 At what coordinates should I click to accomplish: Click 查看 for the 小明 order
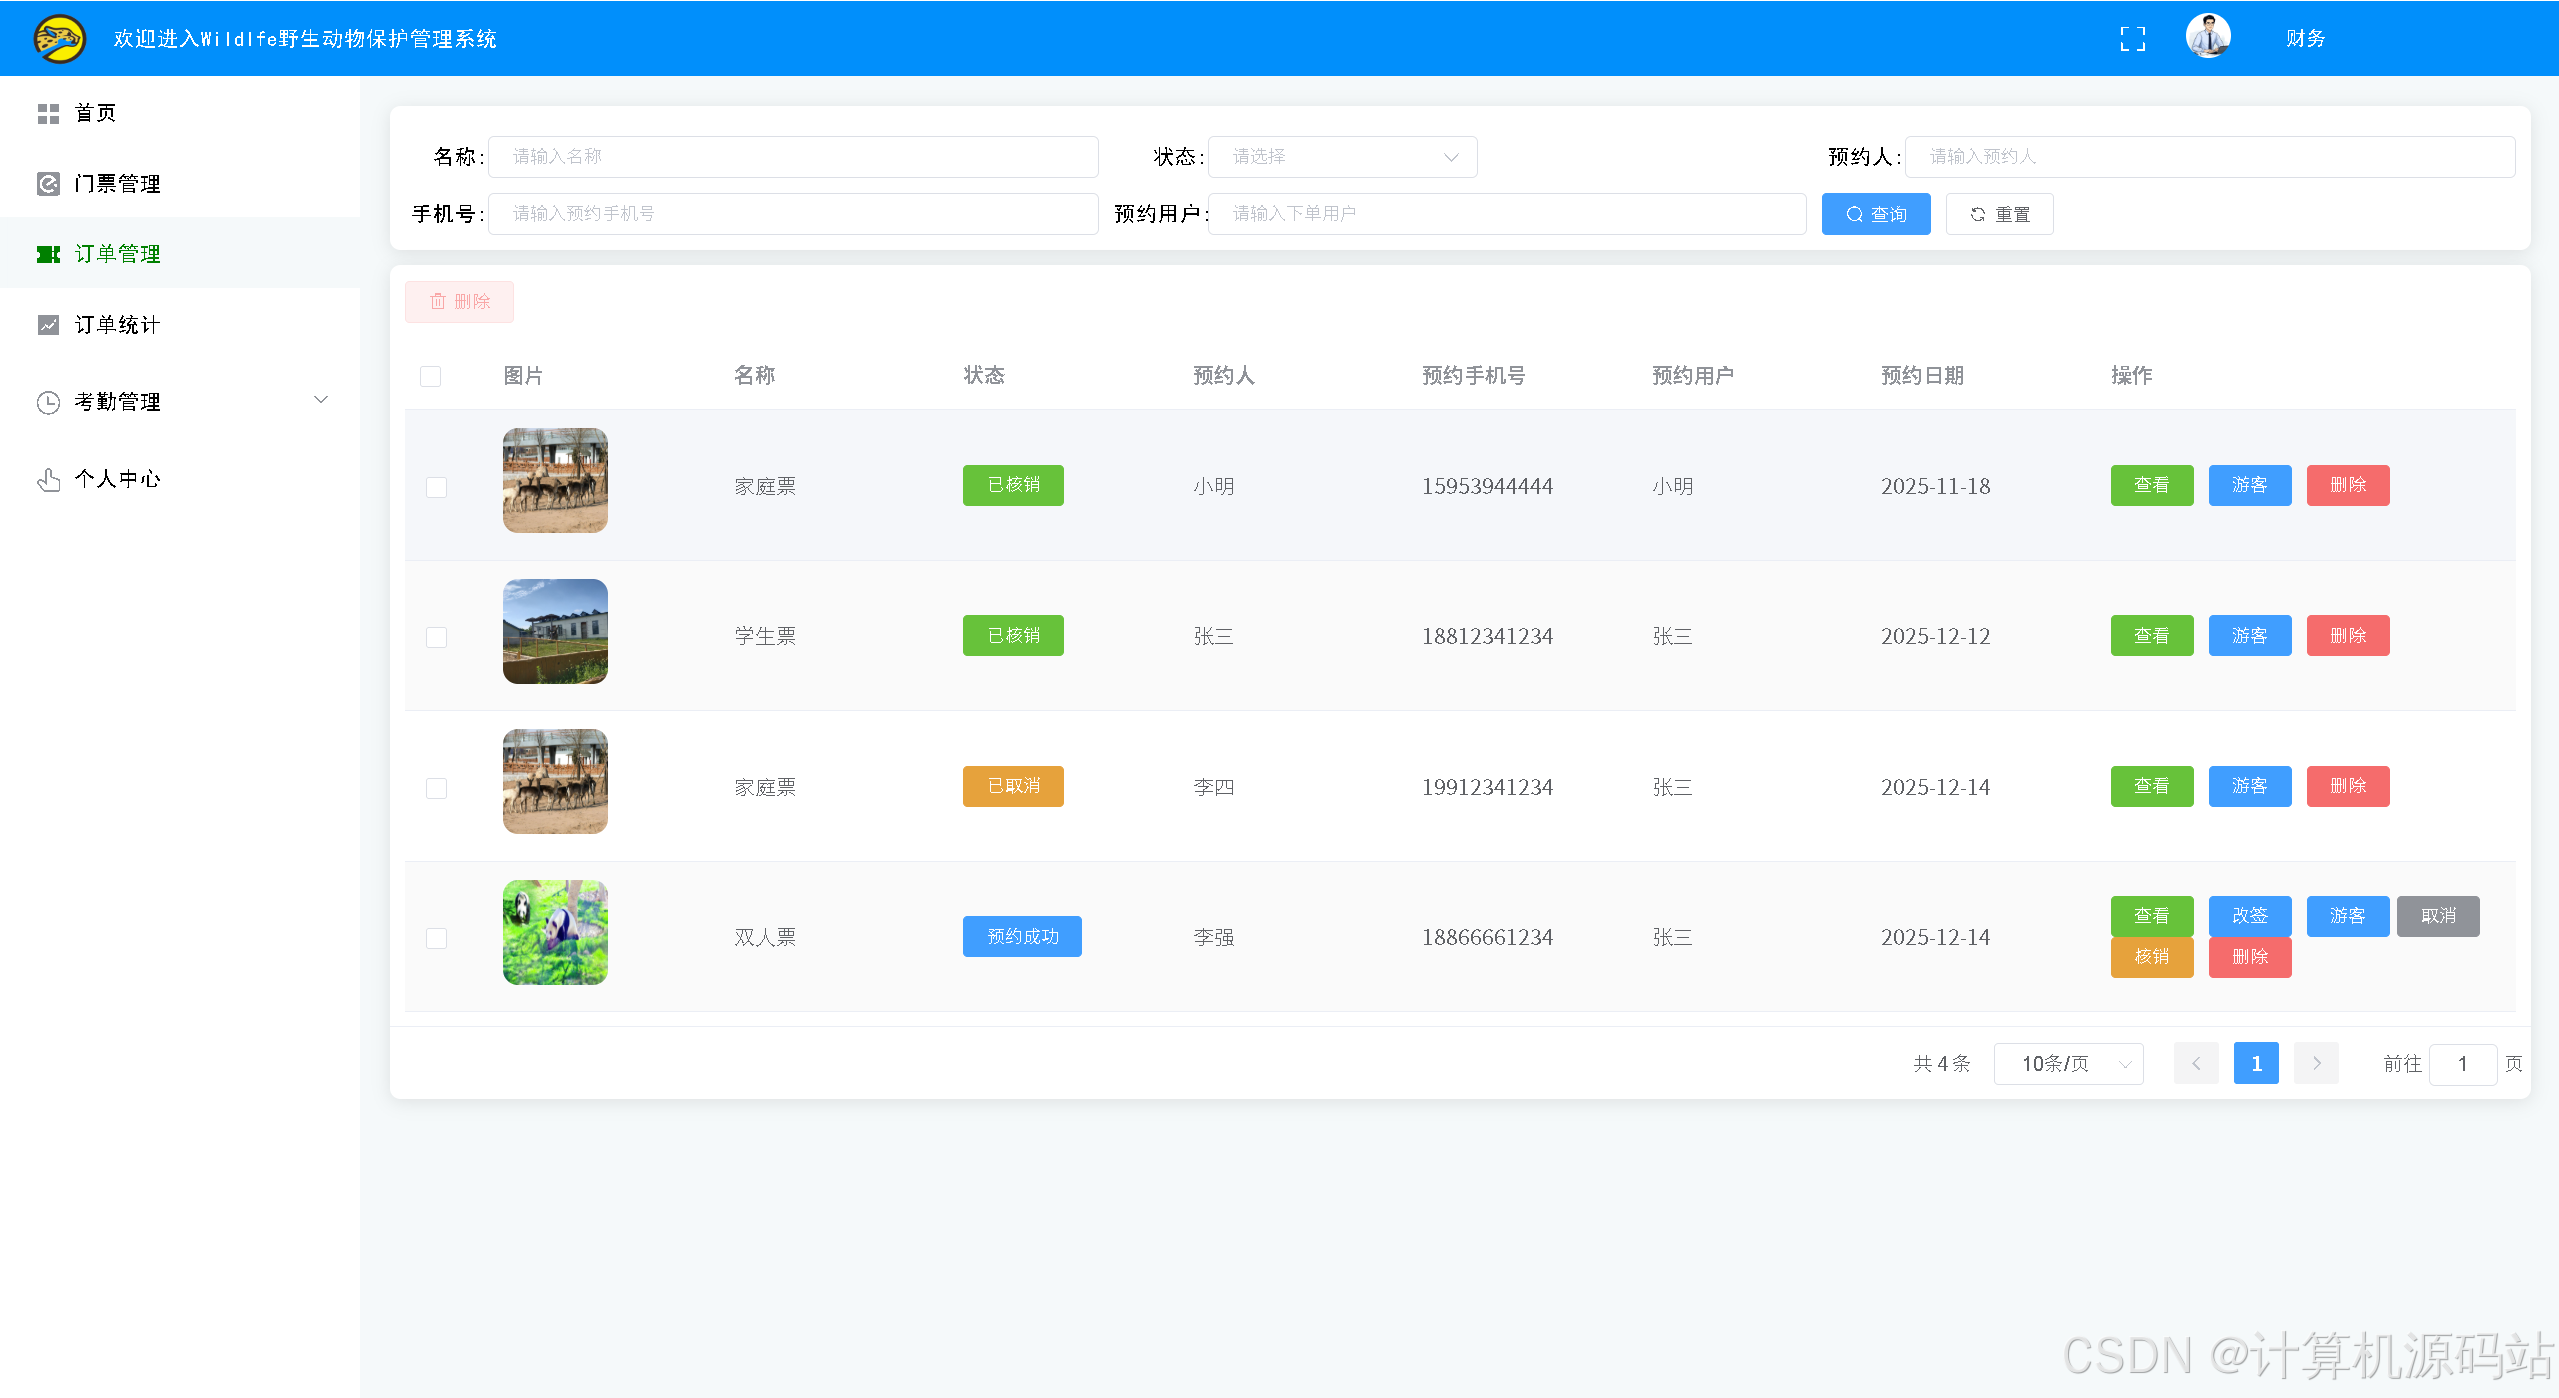(2151, 485)
